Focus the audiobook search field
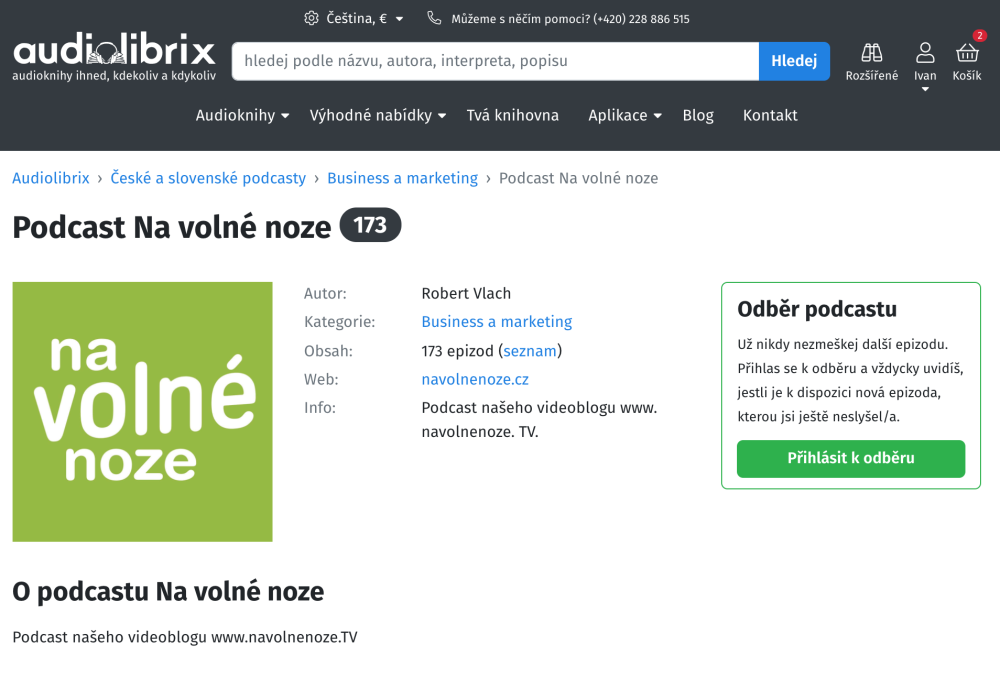Viewport: 1000px width, 678px height. (496, 61)
